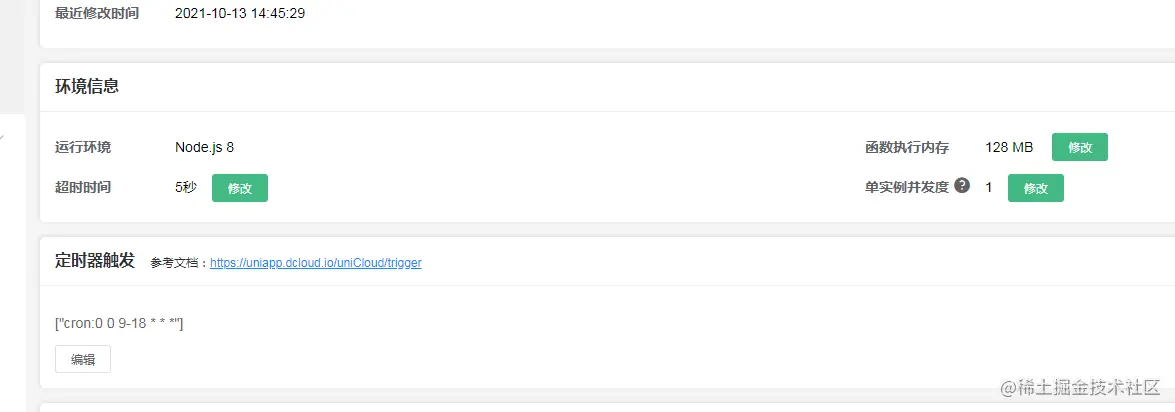Click the 运行环境 label

click(x=83, y=148)
